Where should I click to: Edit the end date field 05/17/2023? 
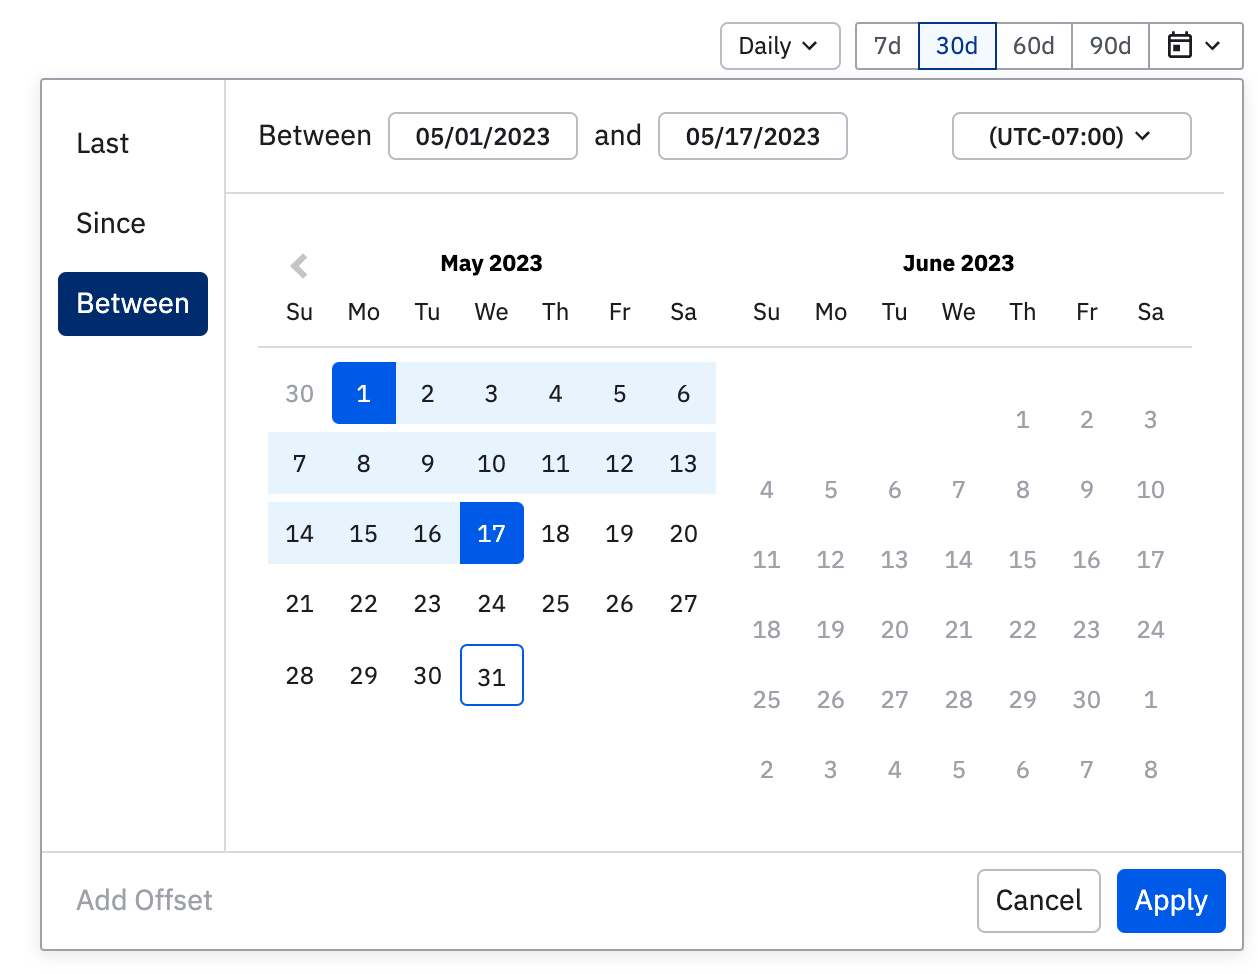[x=753, y=136]
